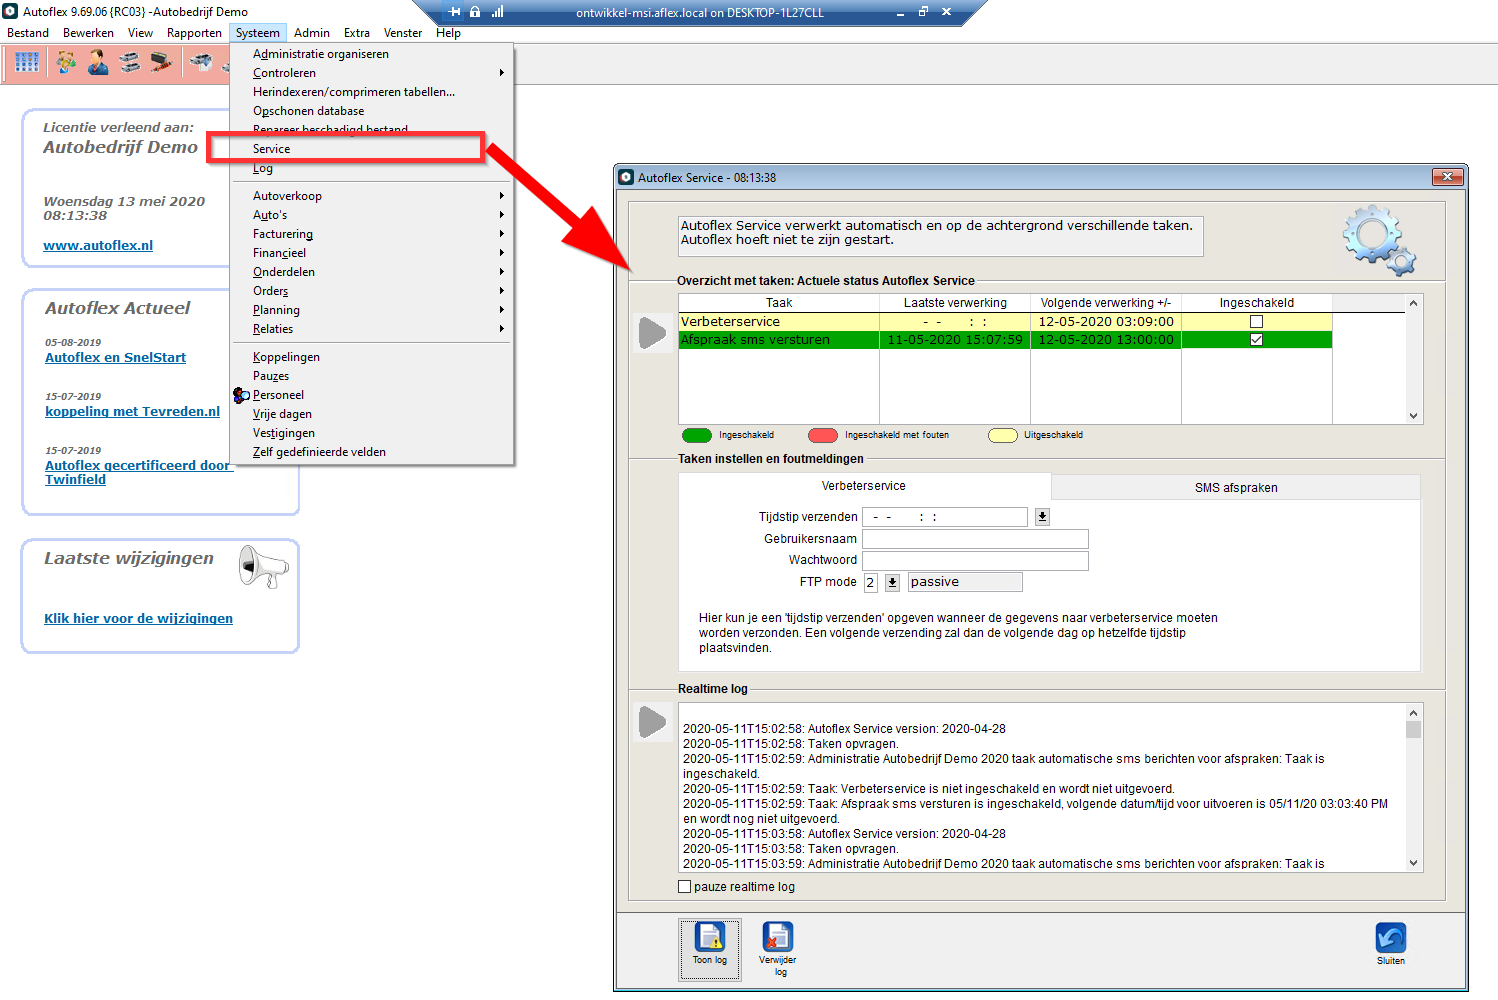Click the pin icon on the remote session bar
The width and height of the screenshot is (1498, 1000).
(x=455, y=12)
